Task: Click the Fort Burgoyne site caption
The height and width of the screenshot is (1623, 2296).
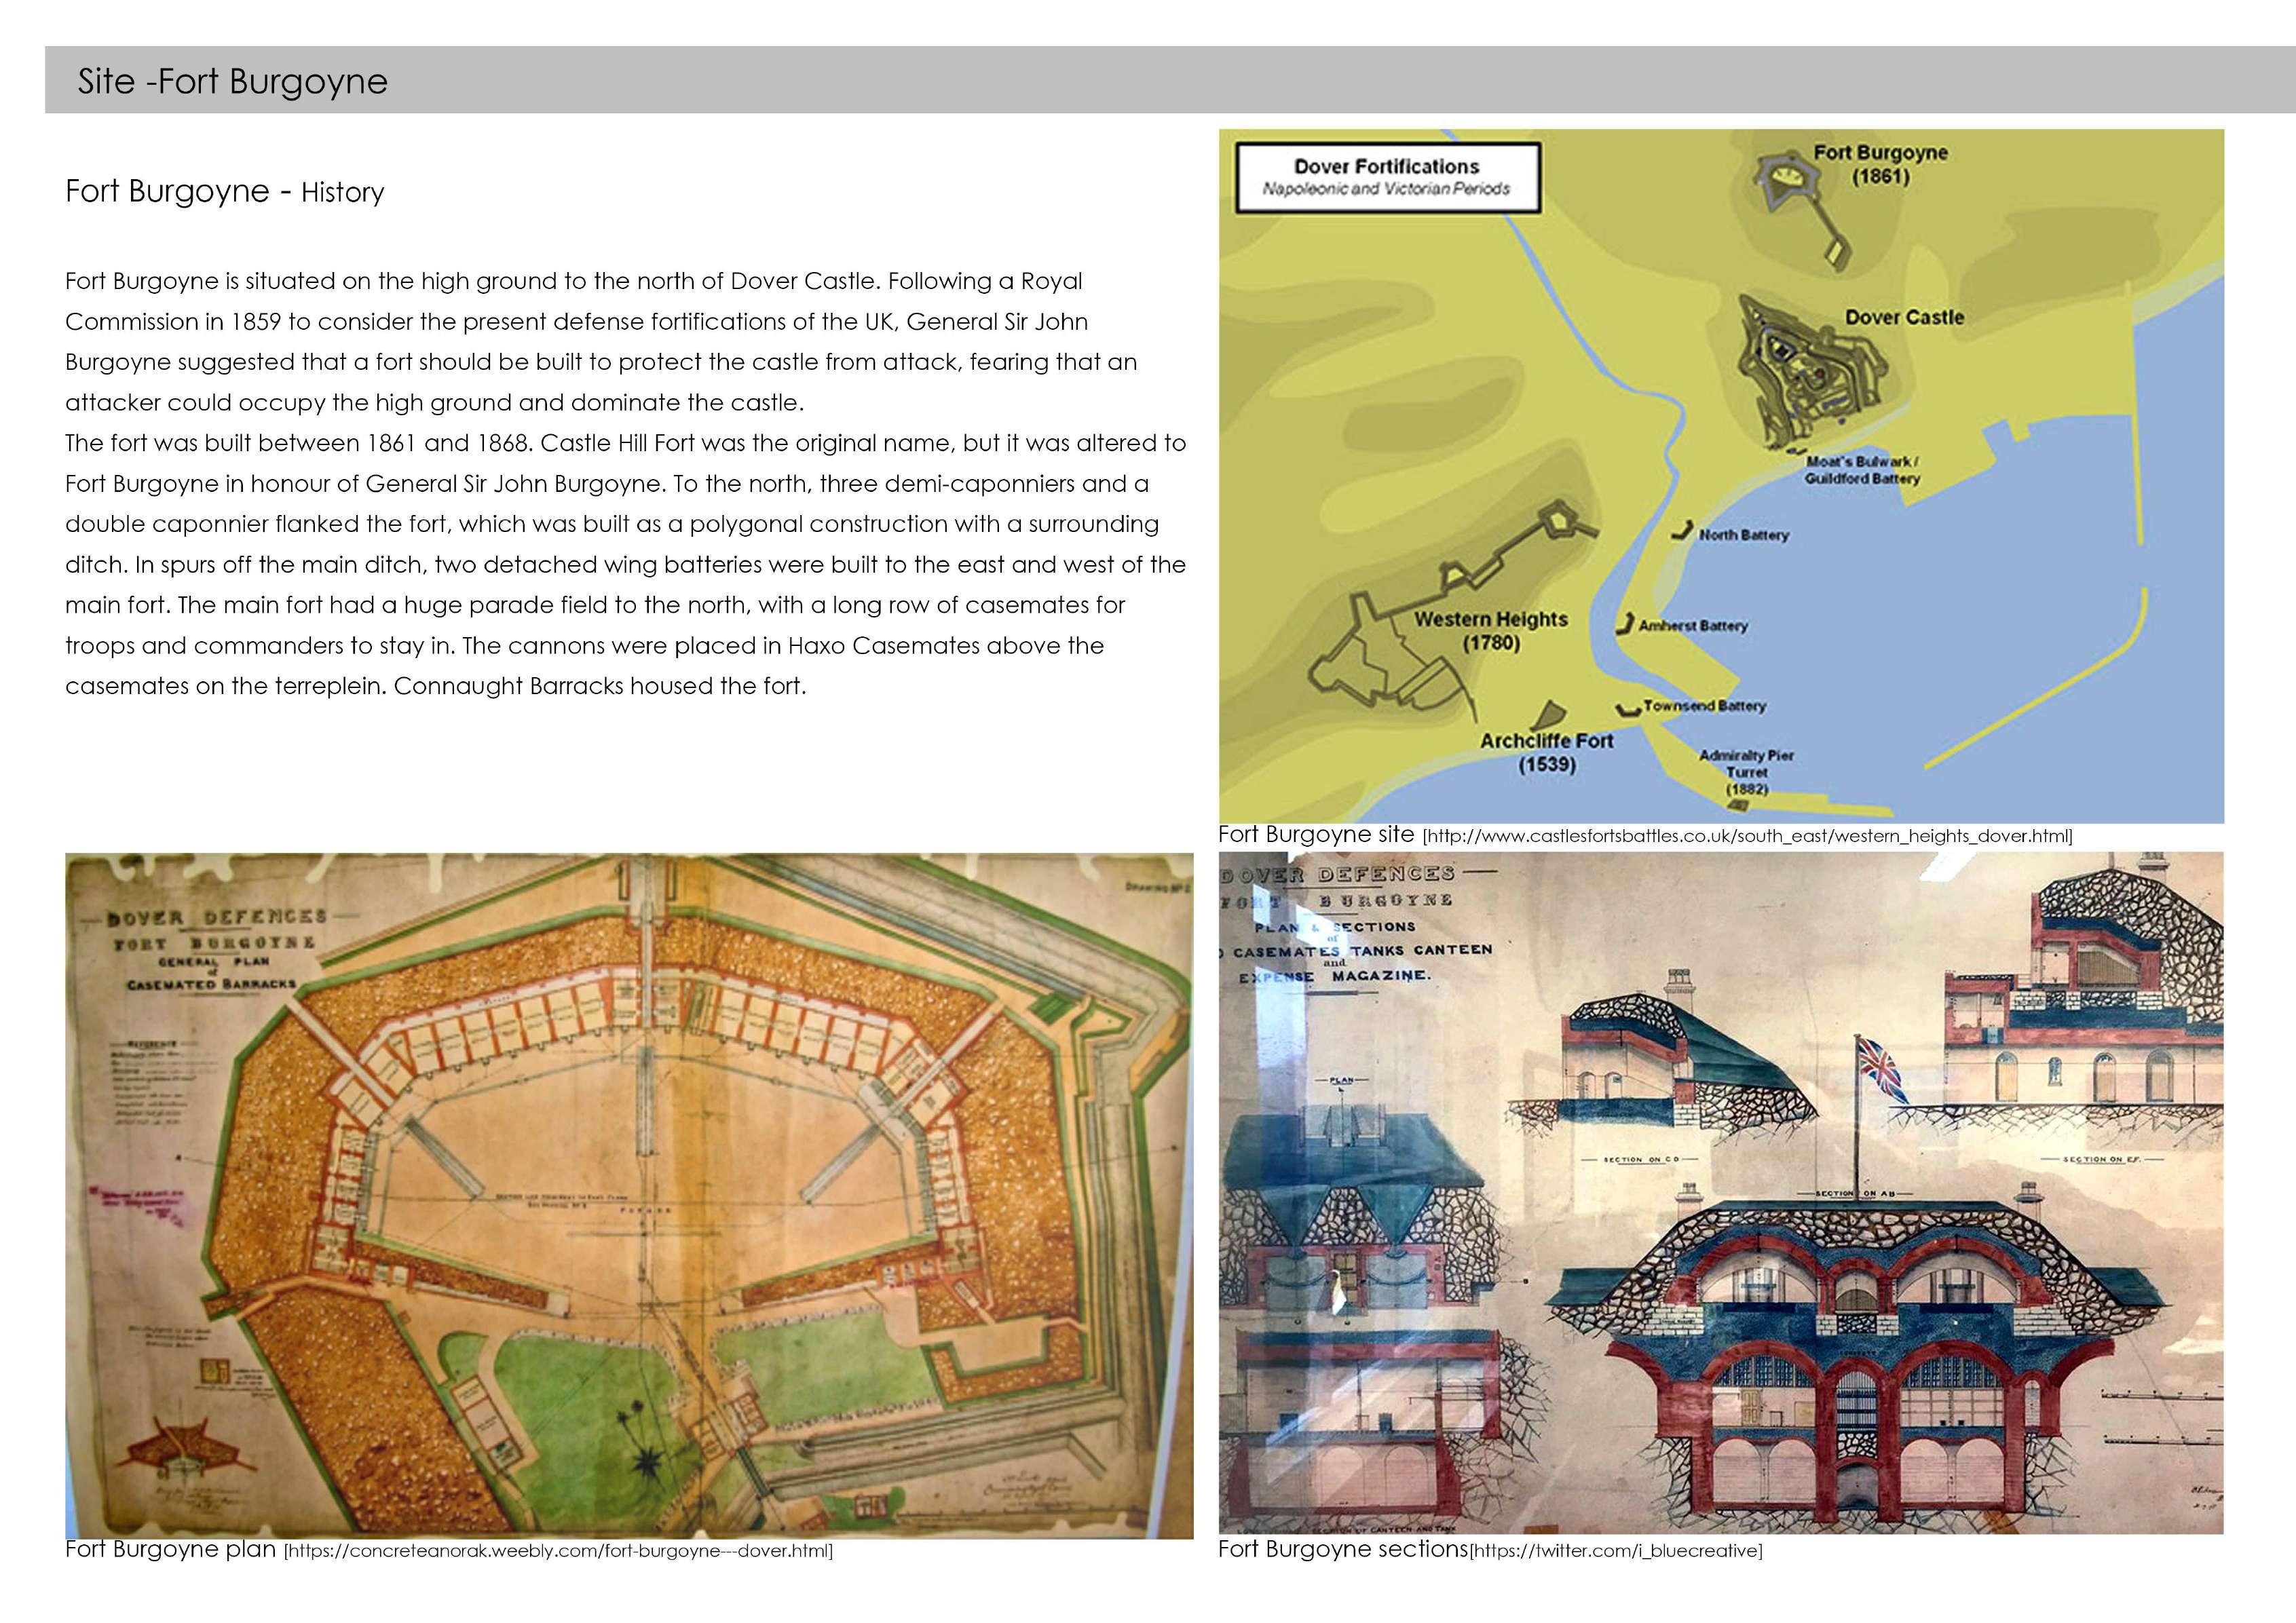Action: (x=1316, y=834)
